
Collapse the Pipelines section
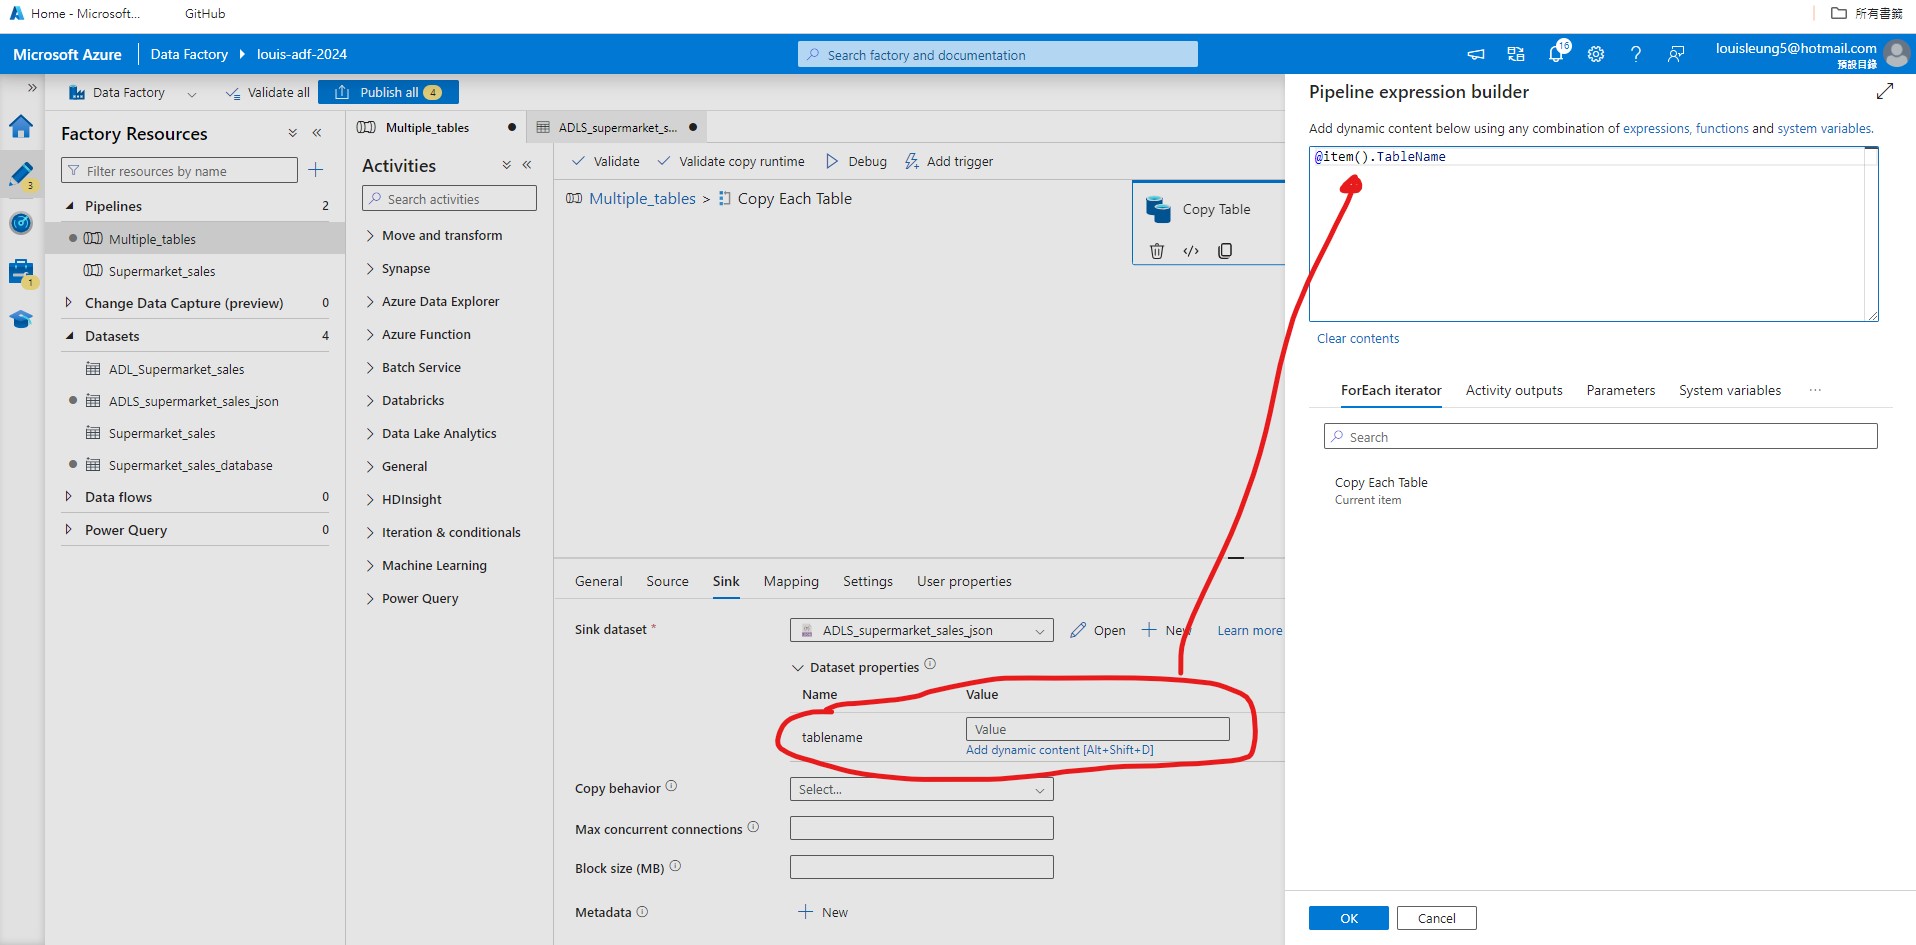[69, 205]
